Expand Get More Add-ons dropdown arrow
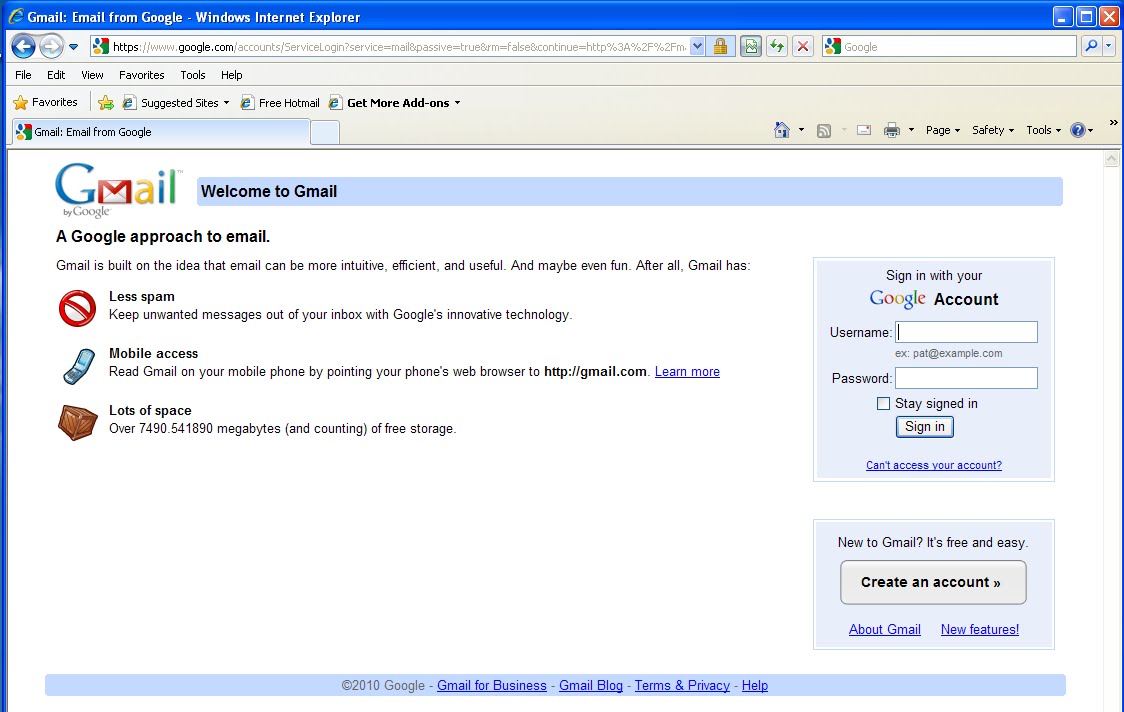This screenshot has width=1124, height=712. click(x=457, y=103)
